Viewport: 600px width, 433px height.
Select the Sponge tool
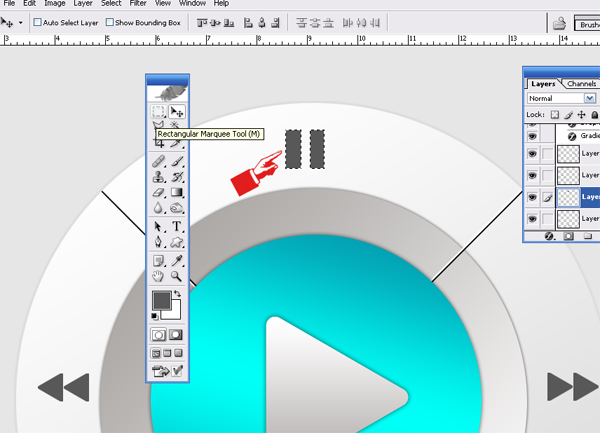pos(177,208)
